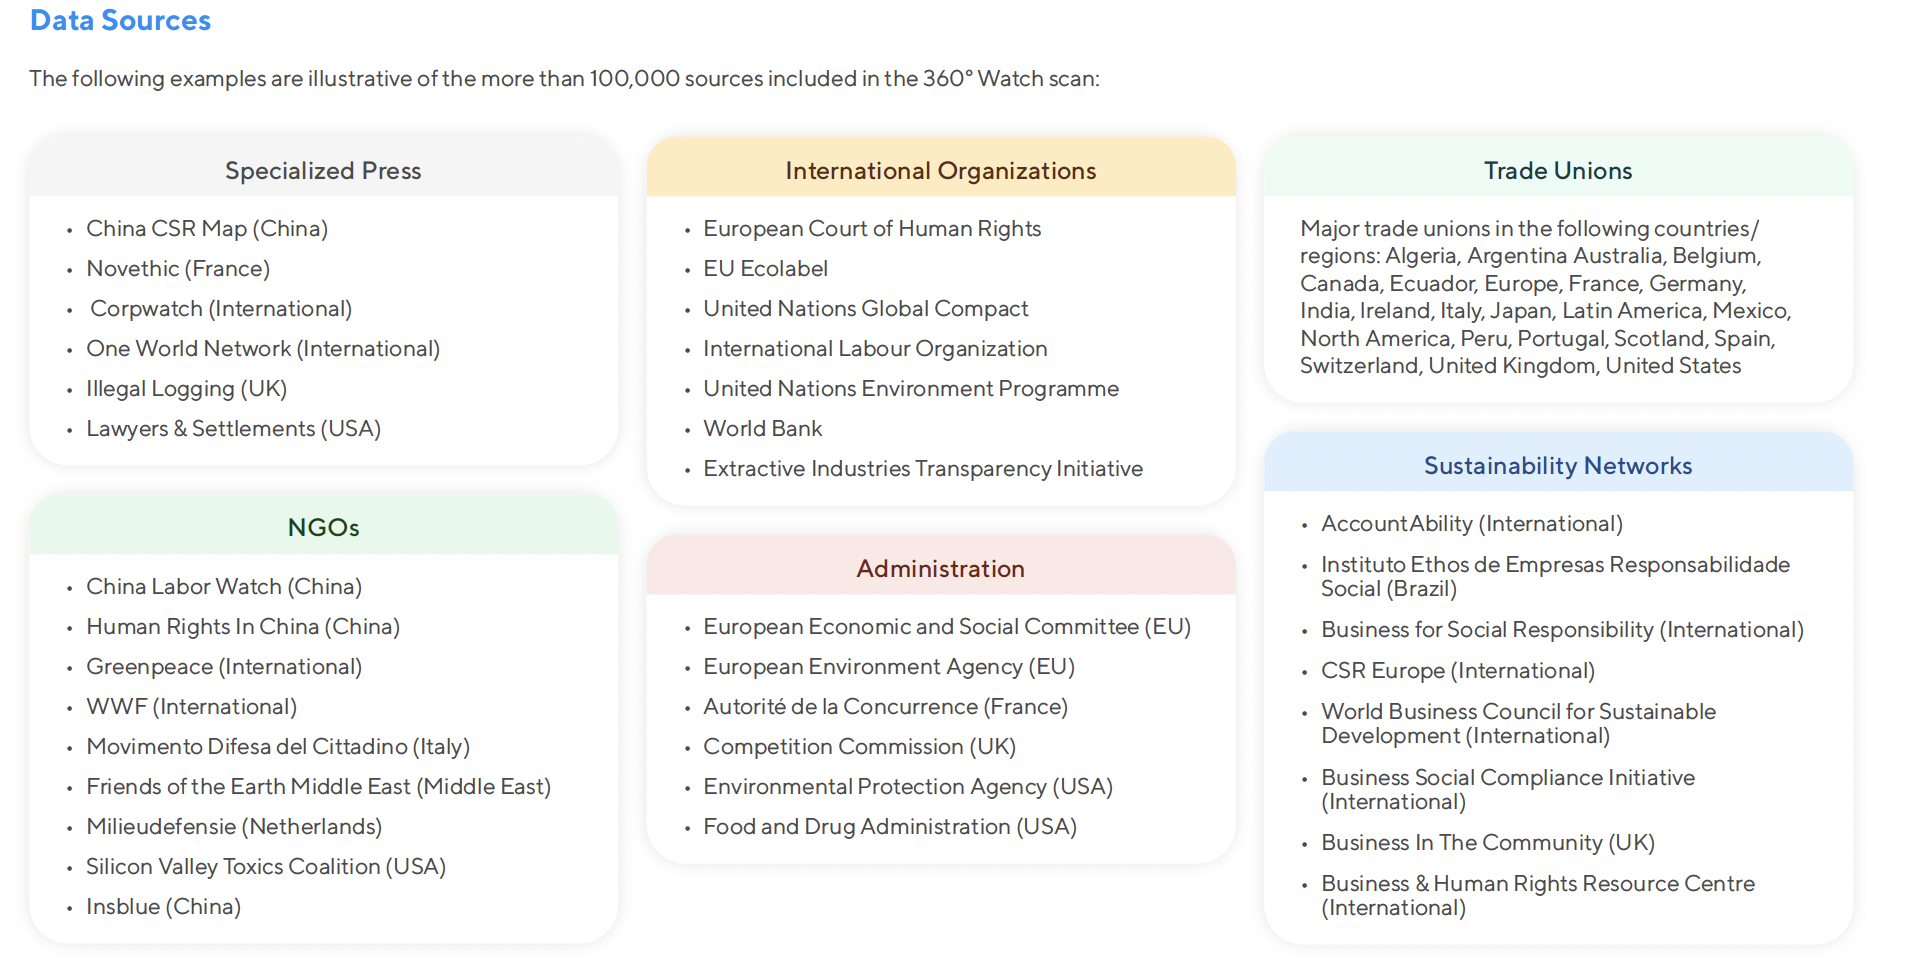Select Movimento Difesa del Cittadino (Italy)
The image size is (1906, 972).
(x=278, y=747)
